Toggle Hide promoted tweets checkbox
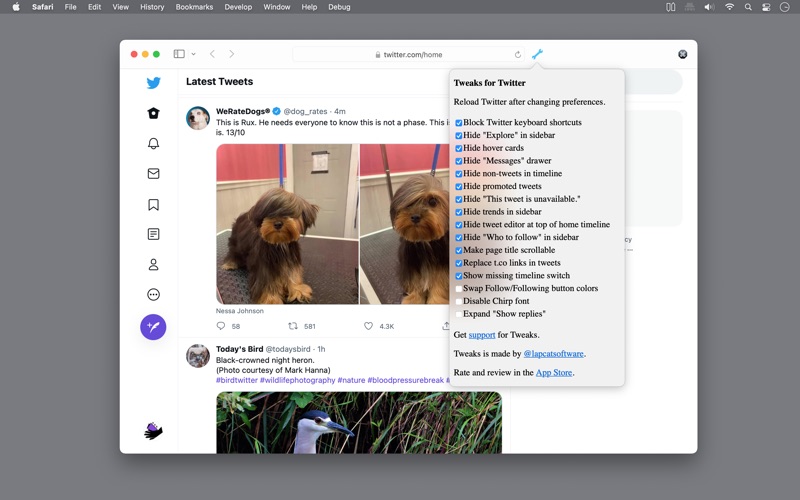The image size is (800, 500). (459, 186)
